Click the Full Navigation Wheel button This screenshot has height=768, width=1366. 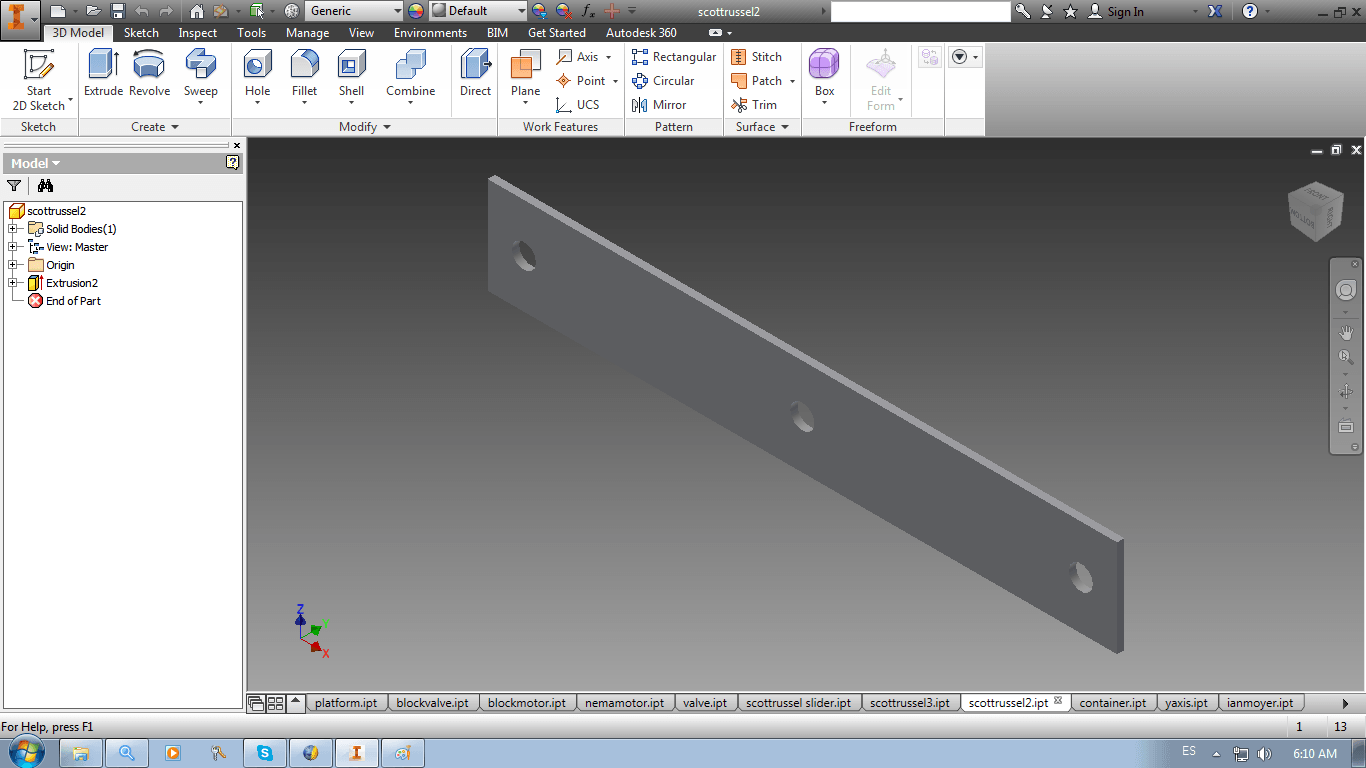(1346, 290)
